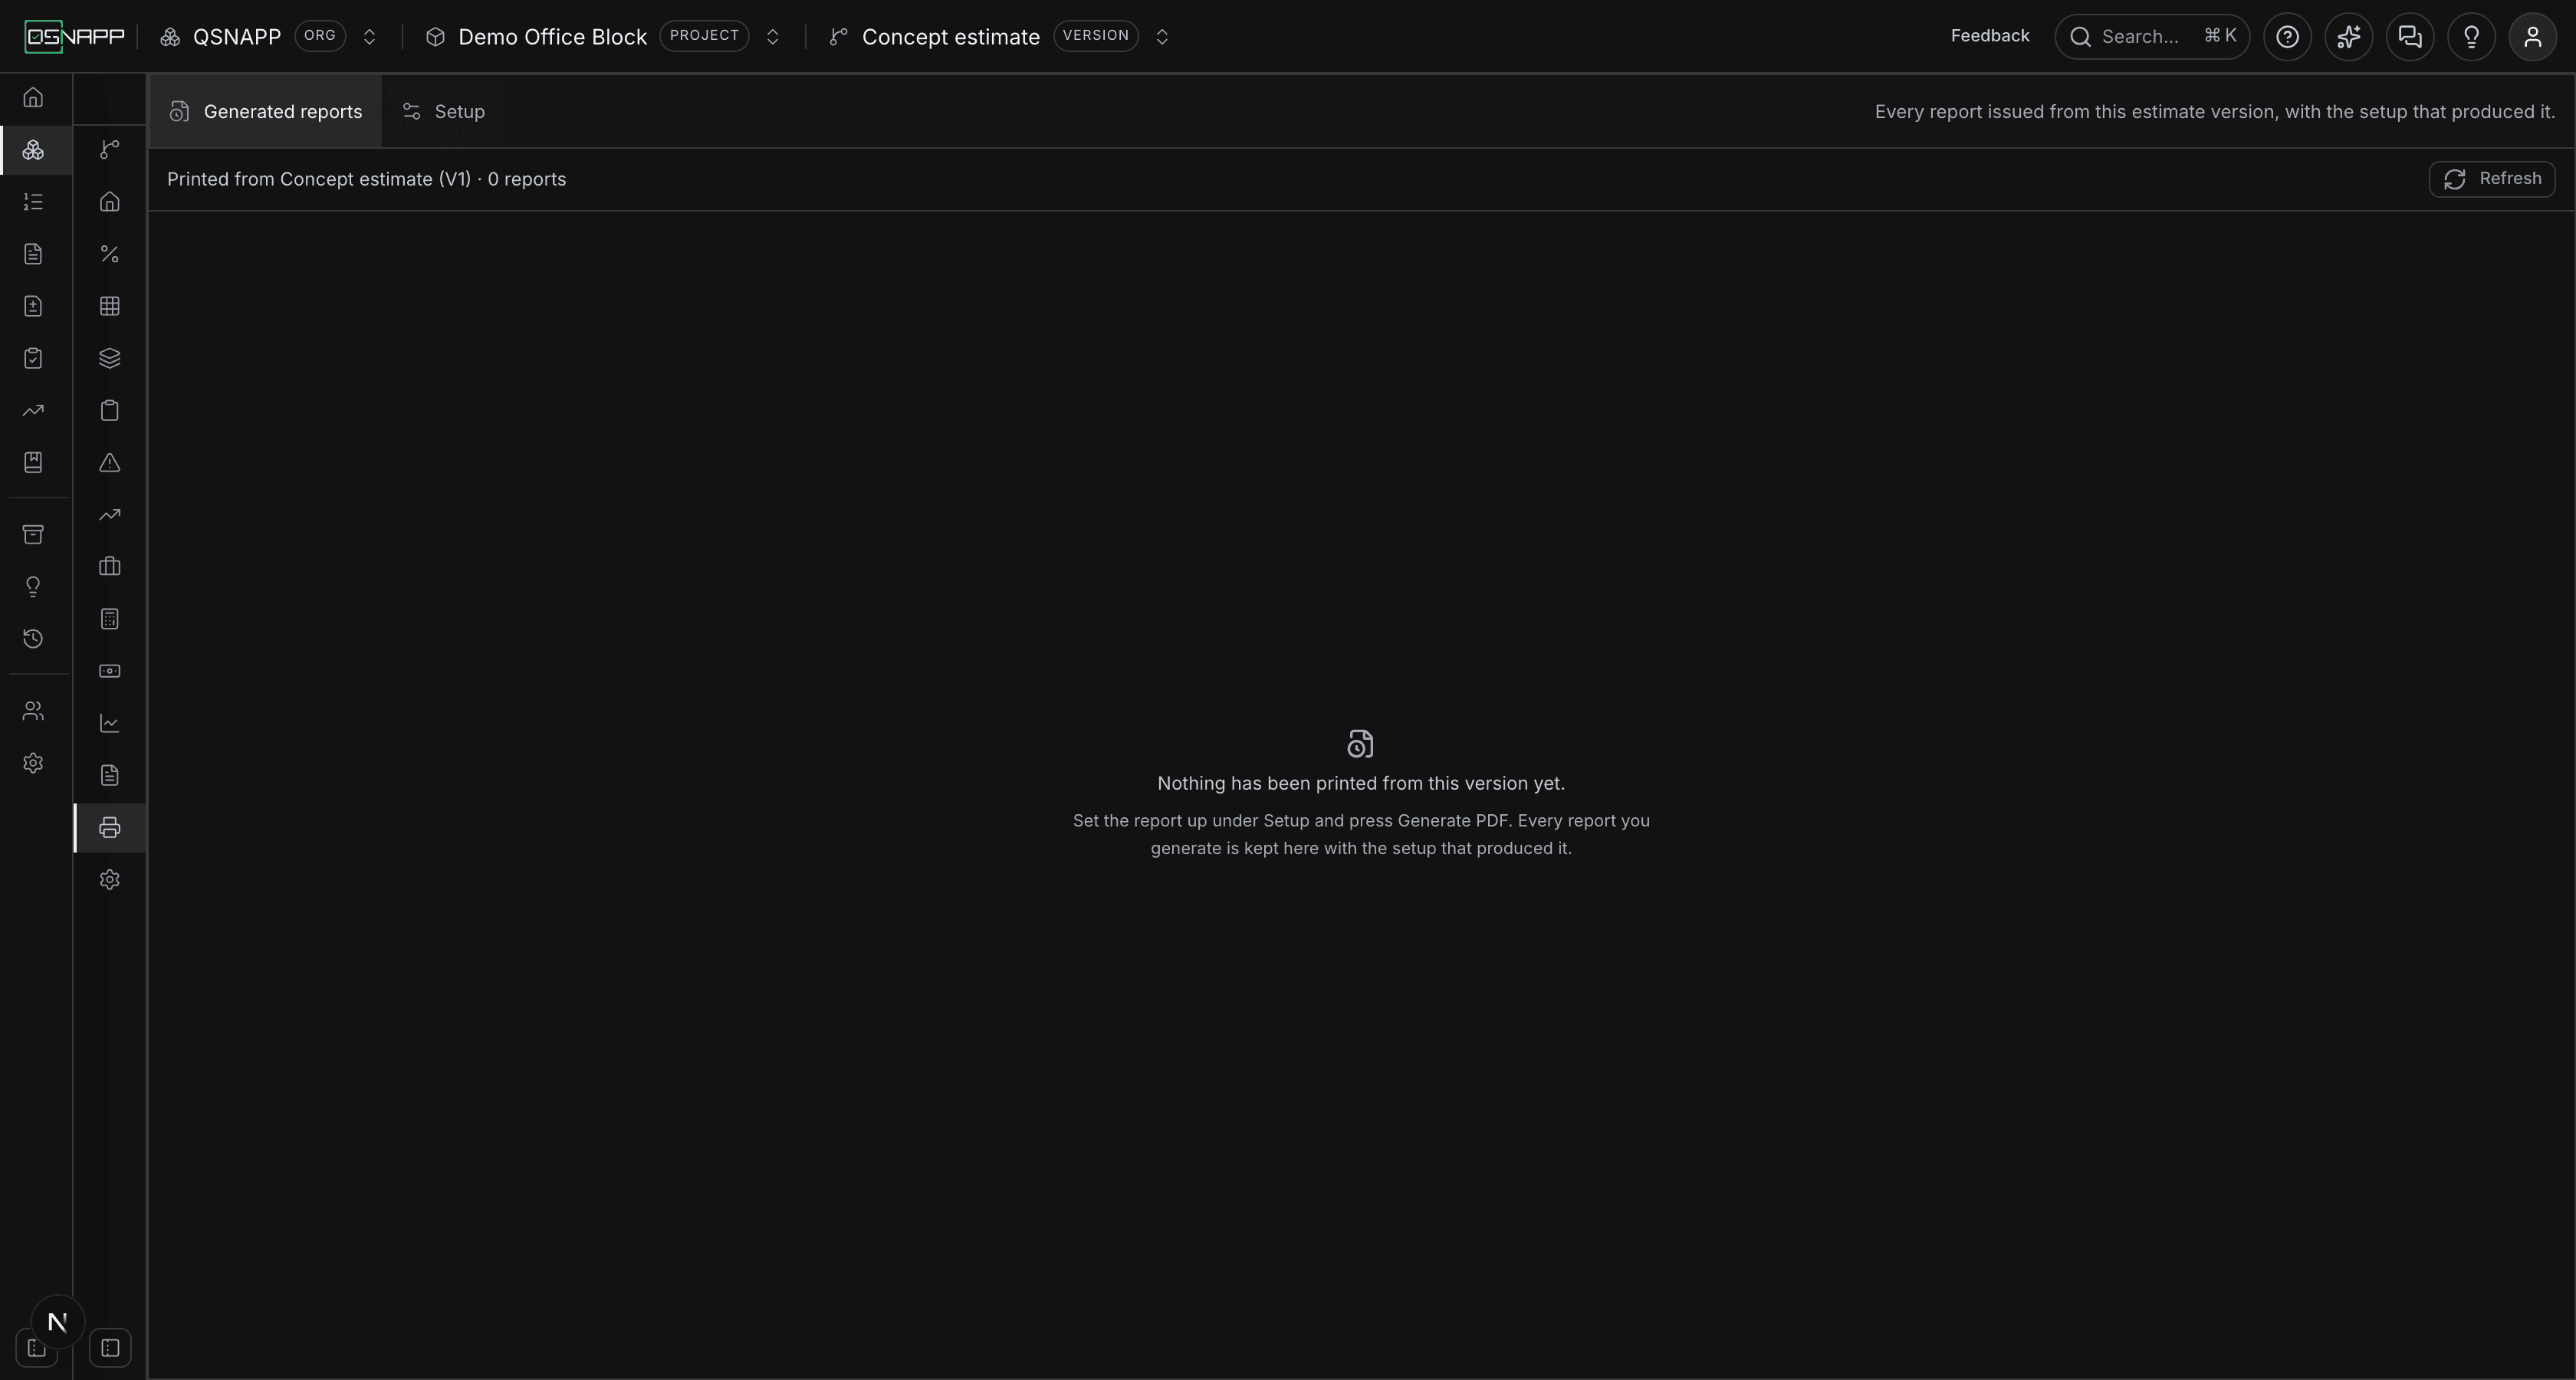The width and height of the screenshot is (2576, 1380).
Task: Open the chat messages icon in the top bar
Action: [2410, 37]
